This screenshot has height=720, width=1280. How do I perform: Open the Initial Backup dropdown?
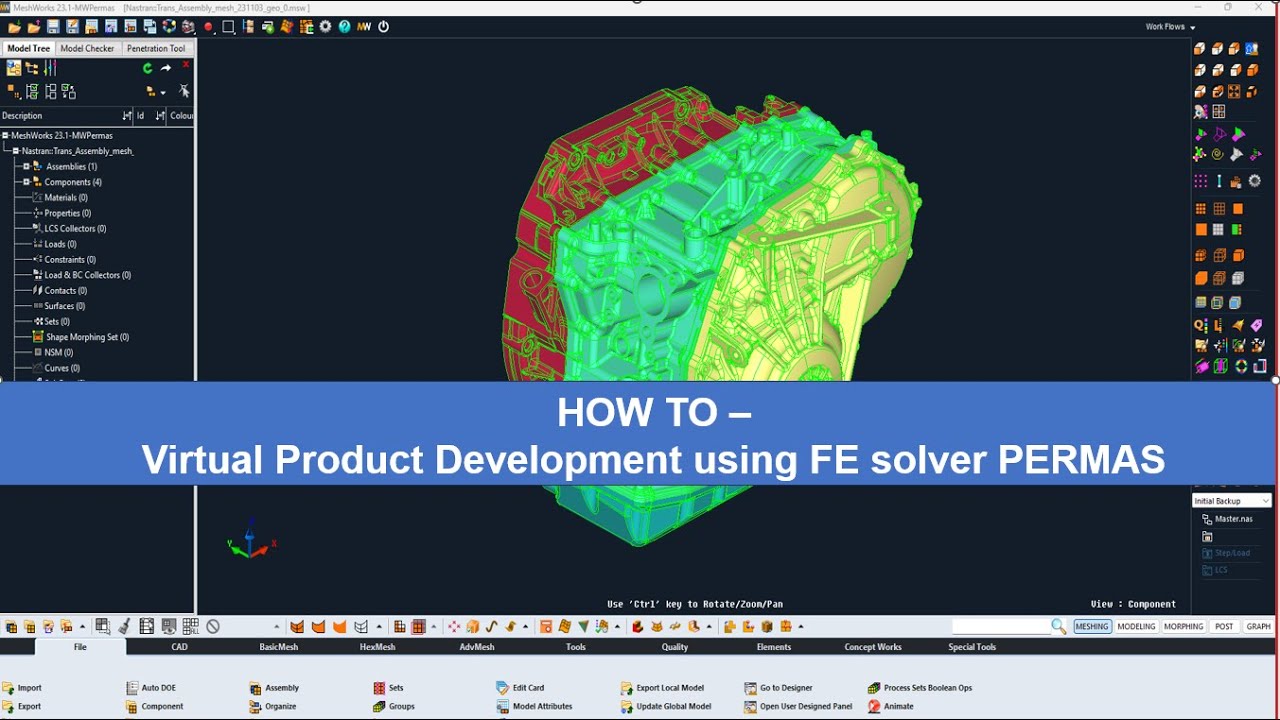click(x=1231, y=501)
